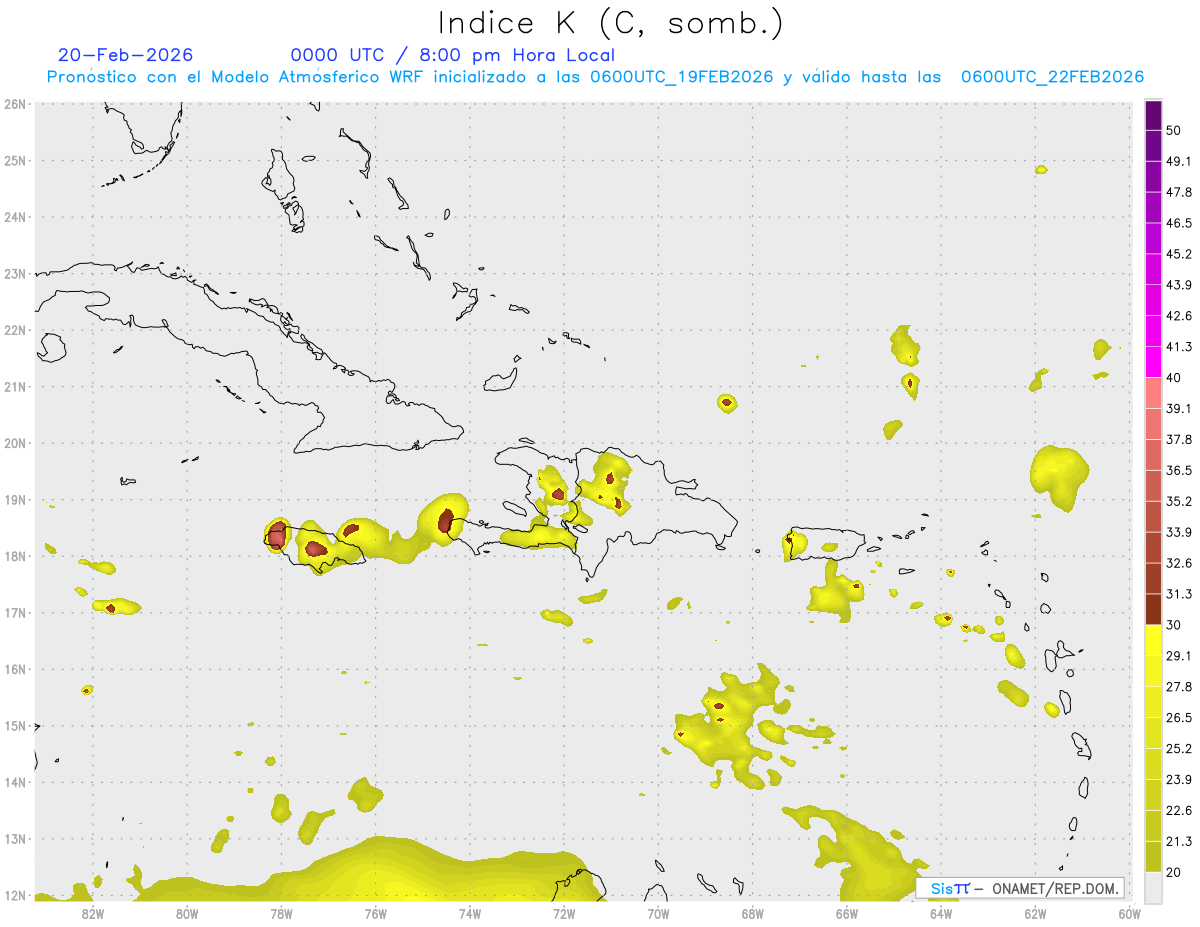Screen dimensions: 1200x927
Task: Click the color scale value 42.6
Action: pos(1178,316)
